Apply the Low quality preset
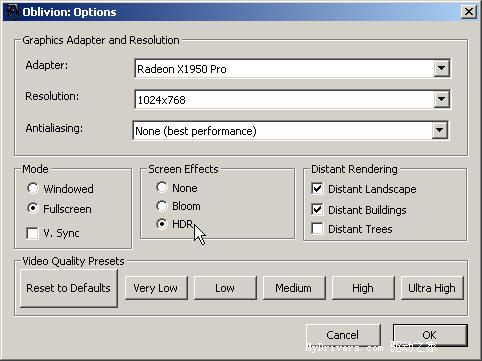 coord(225,288)
